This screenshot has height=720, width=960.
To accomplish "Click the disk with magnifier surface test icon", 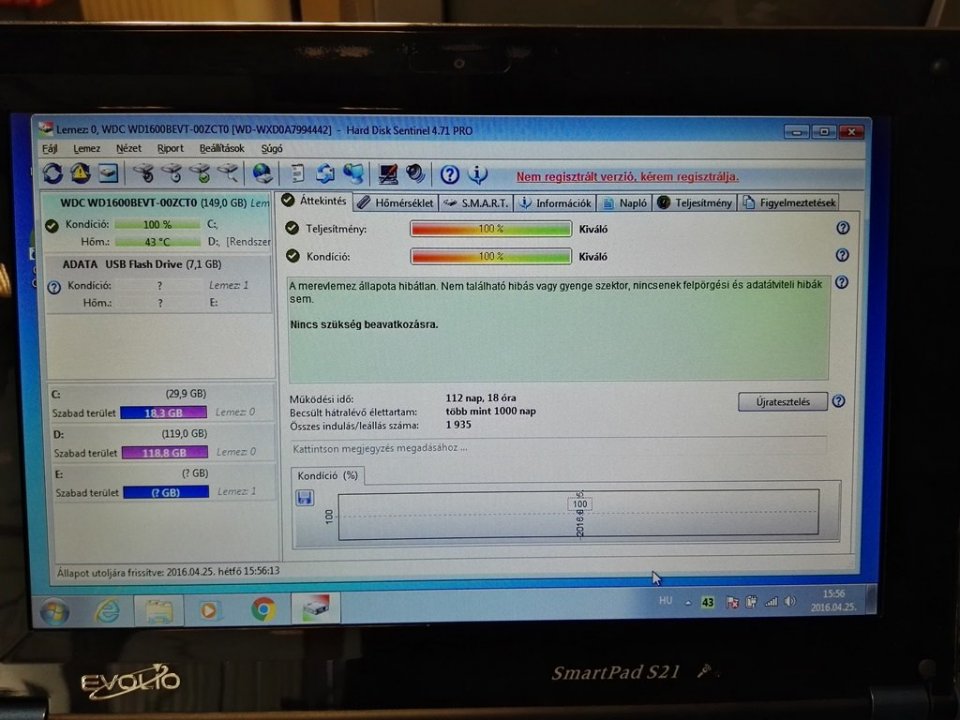I will 228,174.
